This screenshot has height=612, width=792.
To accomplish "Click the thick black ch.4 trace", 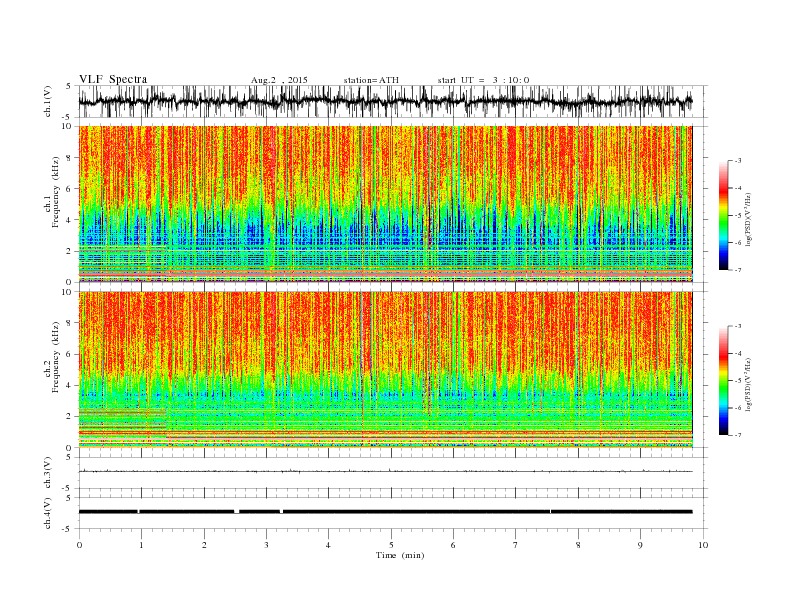I will [385, 512].
